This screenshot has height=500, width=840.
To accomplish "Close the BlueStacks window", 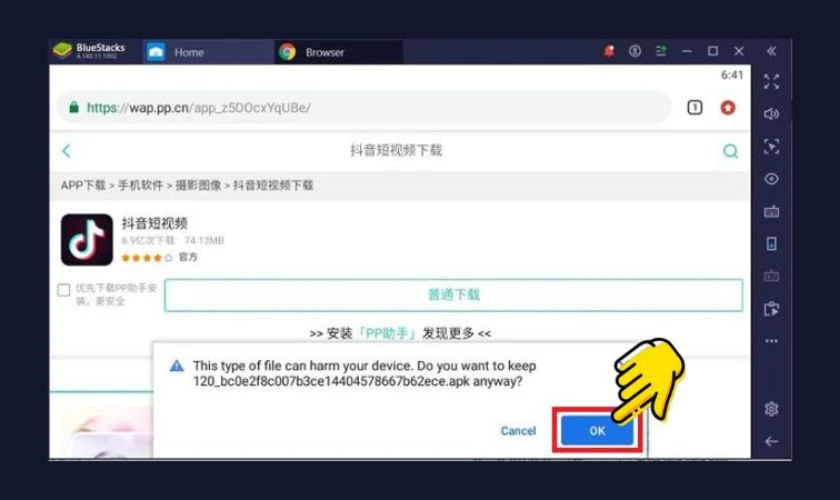I will point(739,51).
